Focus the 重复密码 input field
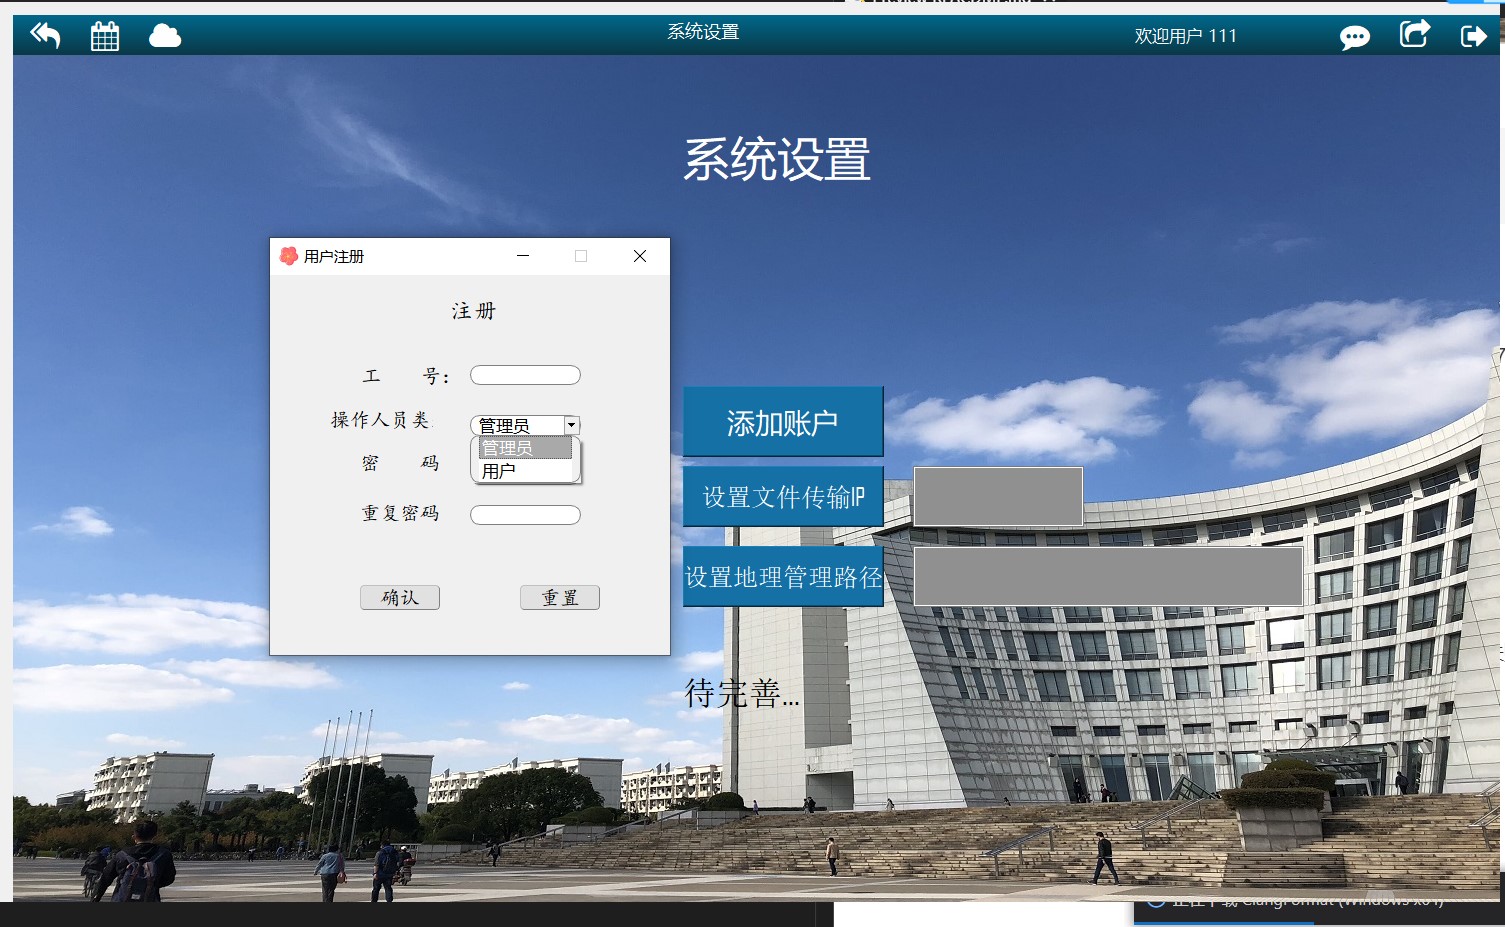Screen dimensions: 1505x927 pos(525,515)
